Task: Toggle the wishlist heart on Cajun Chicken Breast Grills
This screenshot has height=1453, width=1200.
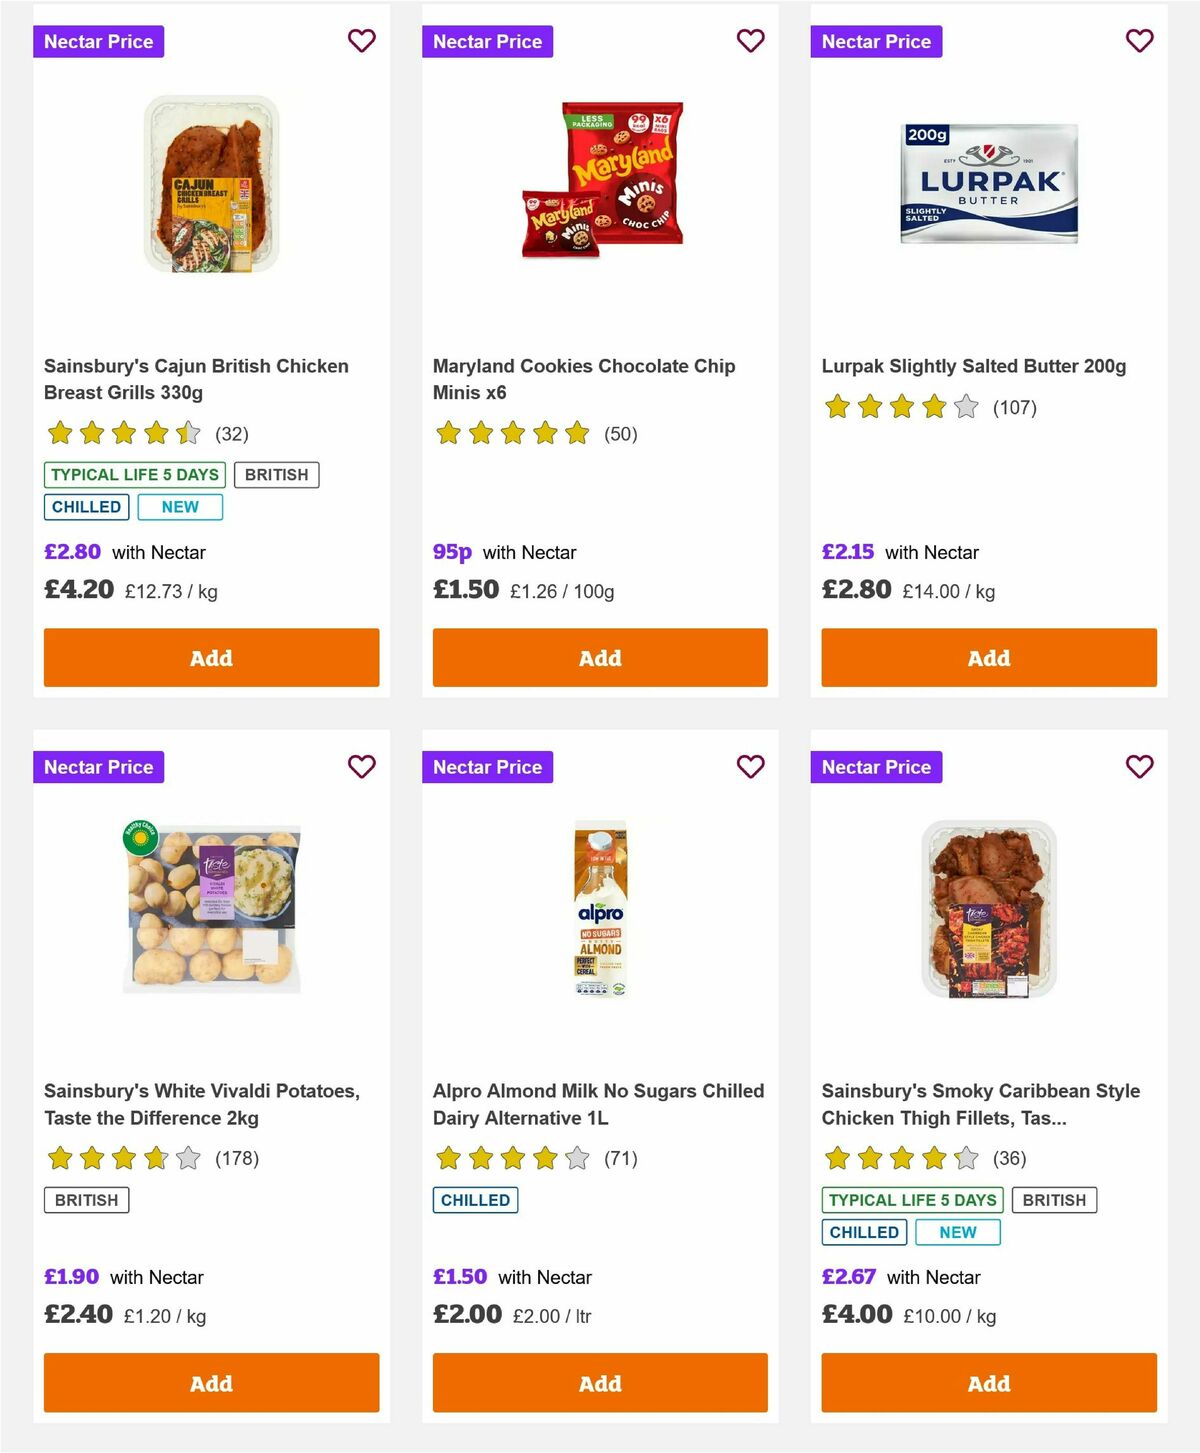Action: click(361, 41)
